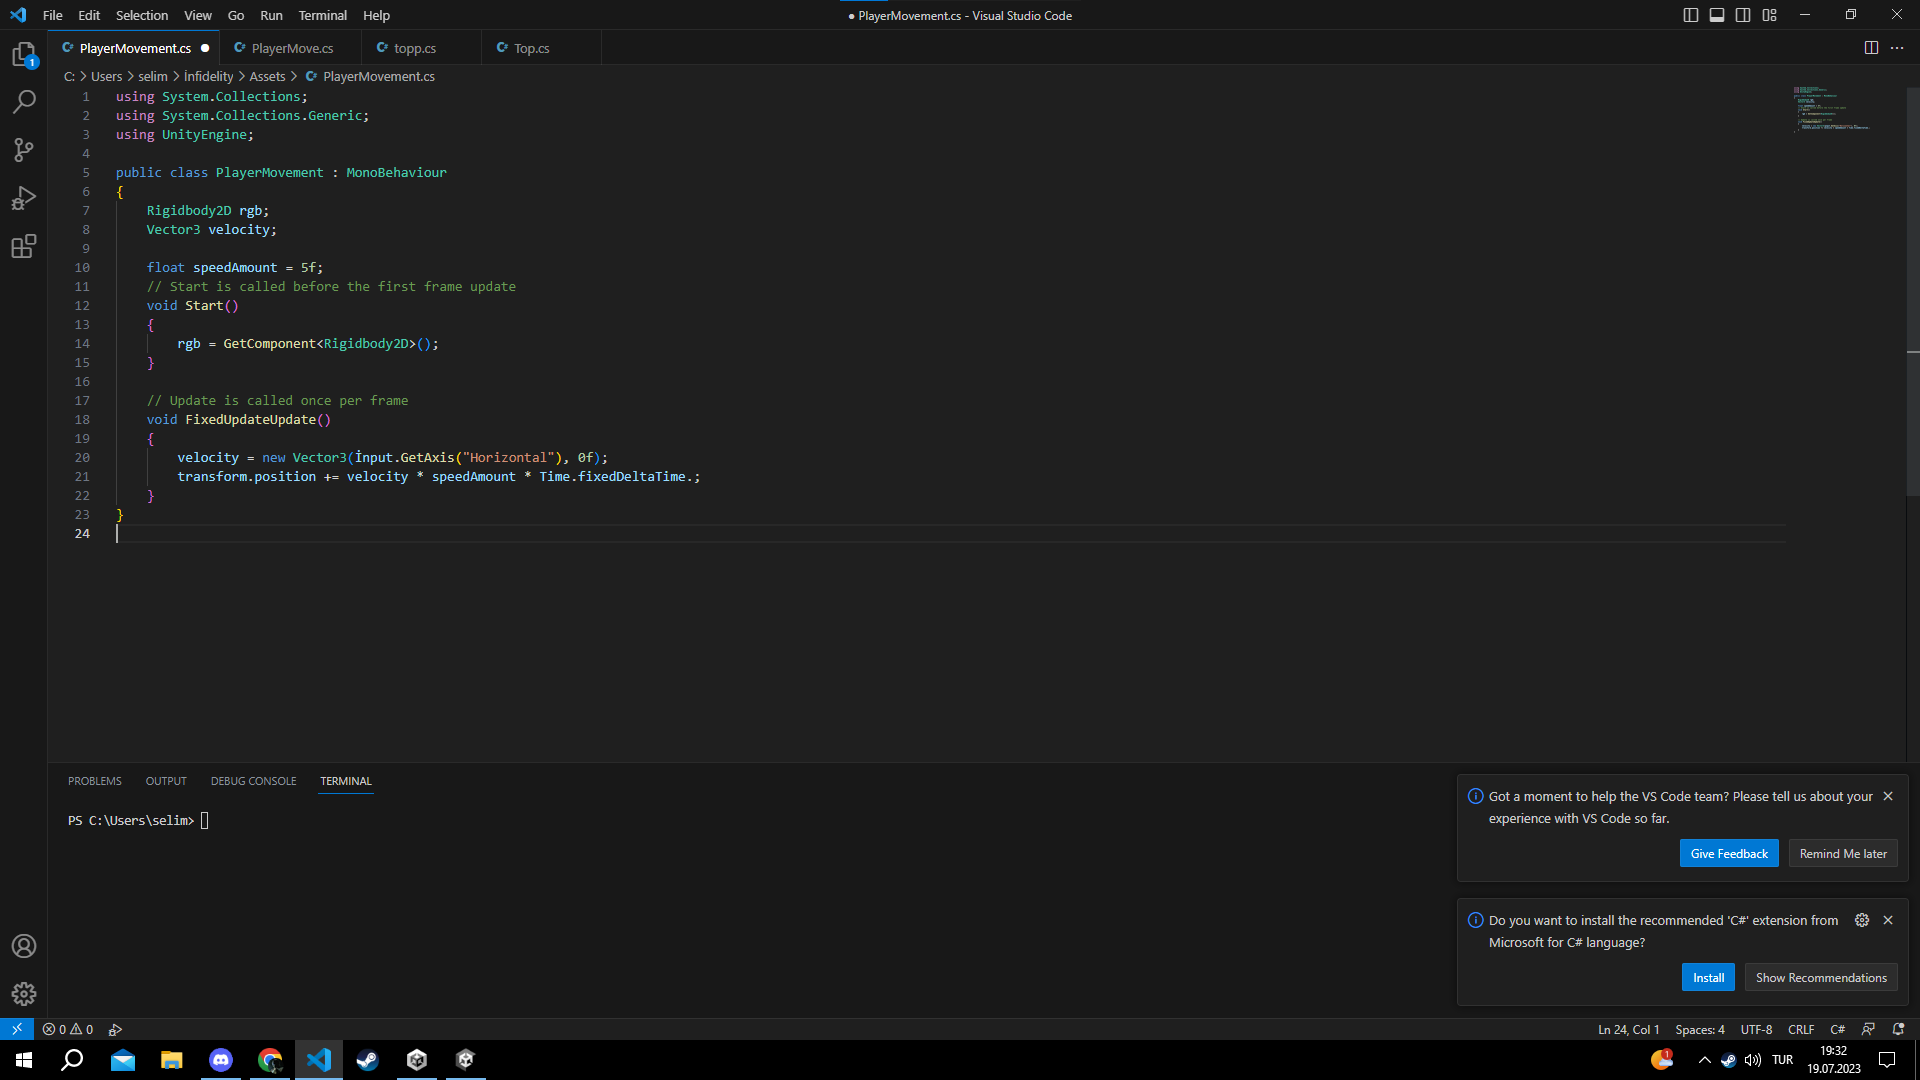Image resolution: width=1920 pixels, height=1080 pixels.
Task: Click Install for the C# extension
Action: (1707, 977)
